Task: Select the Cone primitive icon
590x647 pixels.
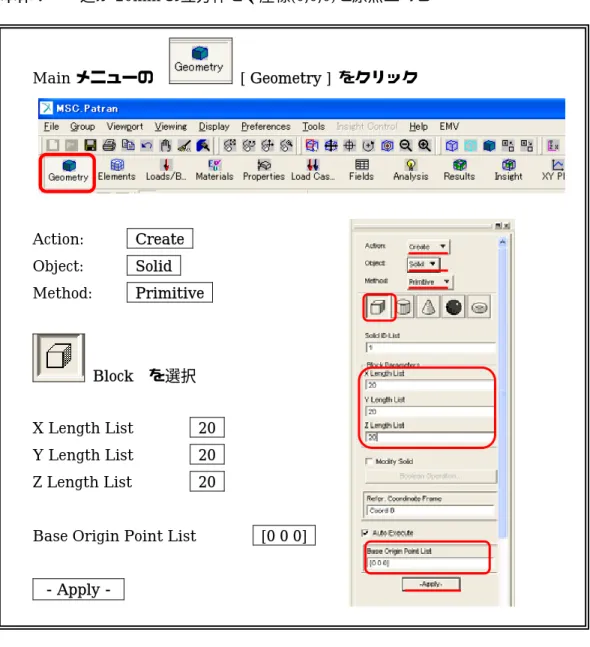Action: (x=428, y=307)
